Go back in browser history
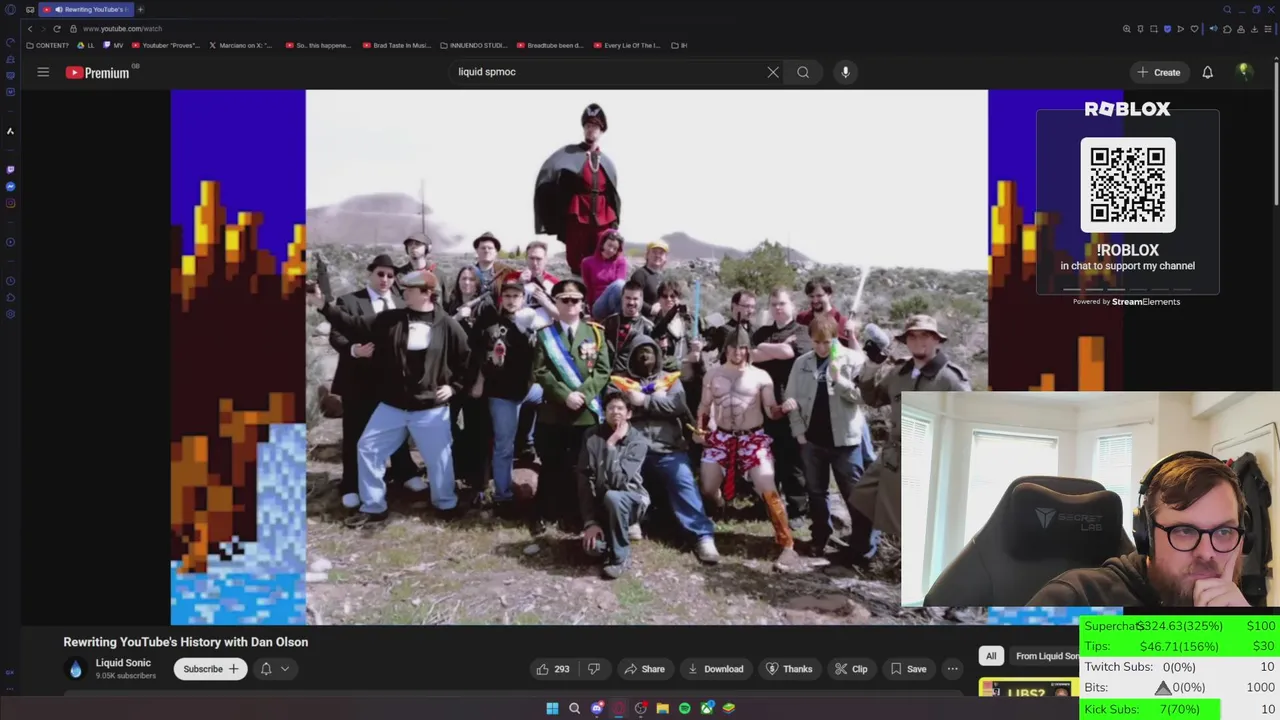Image resolution: width=1280 pixels, height=720 pixels. [x=29, y=29]
